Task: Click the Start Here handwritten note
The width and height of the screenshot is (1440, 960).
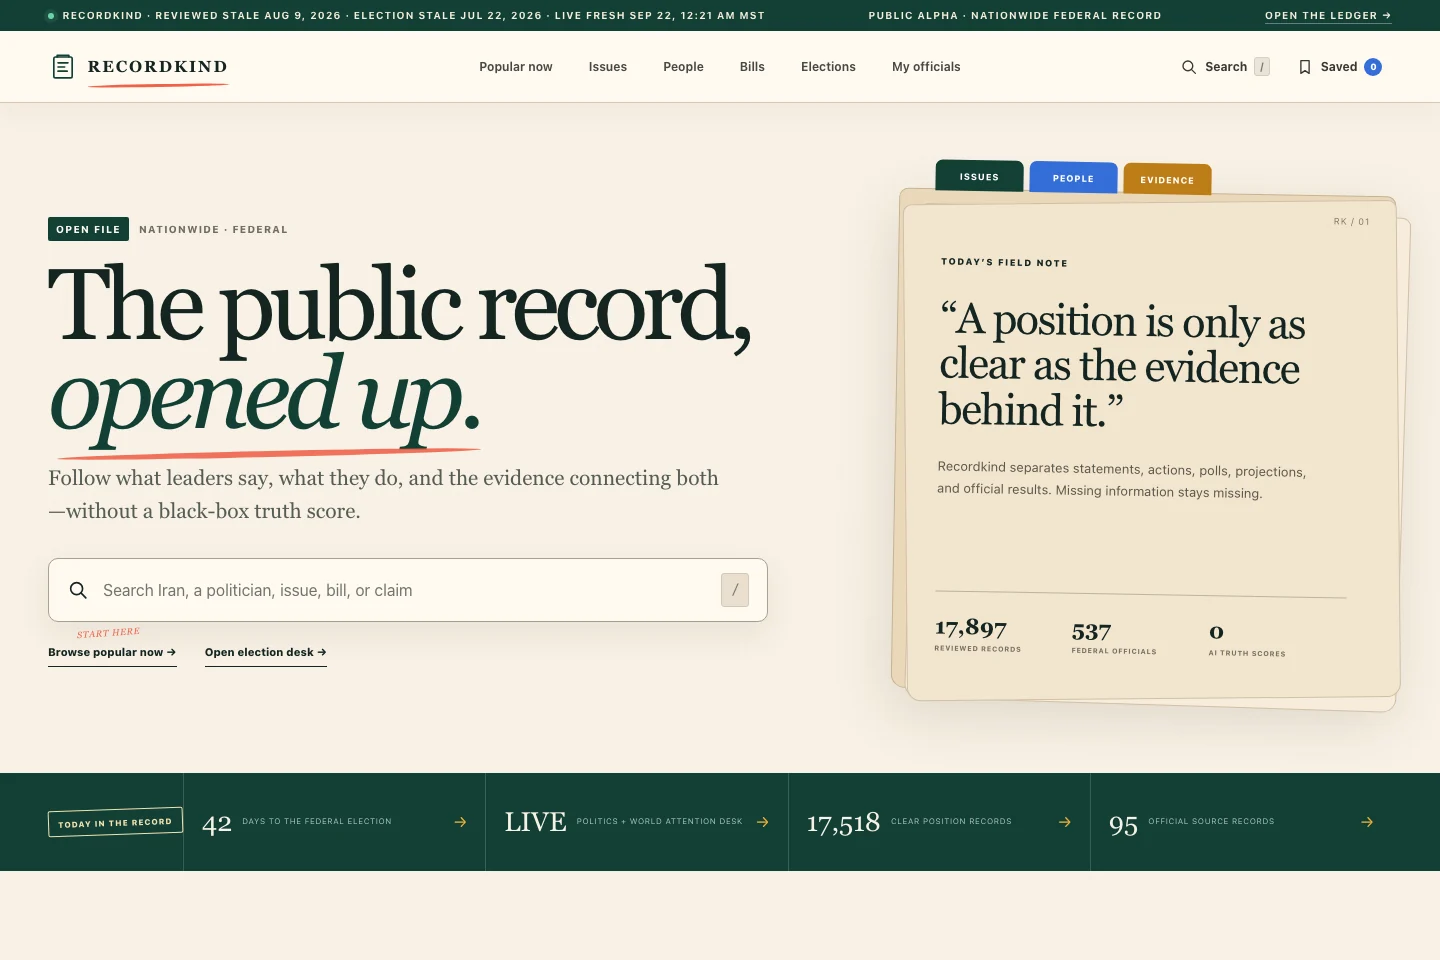Action: pos(108,633)
